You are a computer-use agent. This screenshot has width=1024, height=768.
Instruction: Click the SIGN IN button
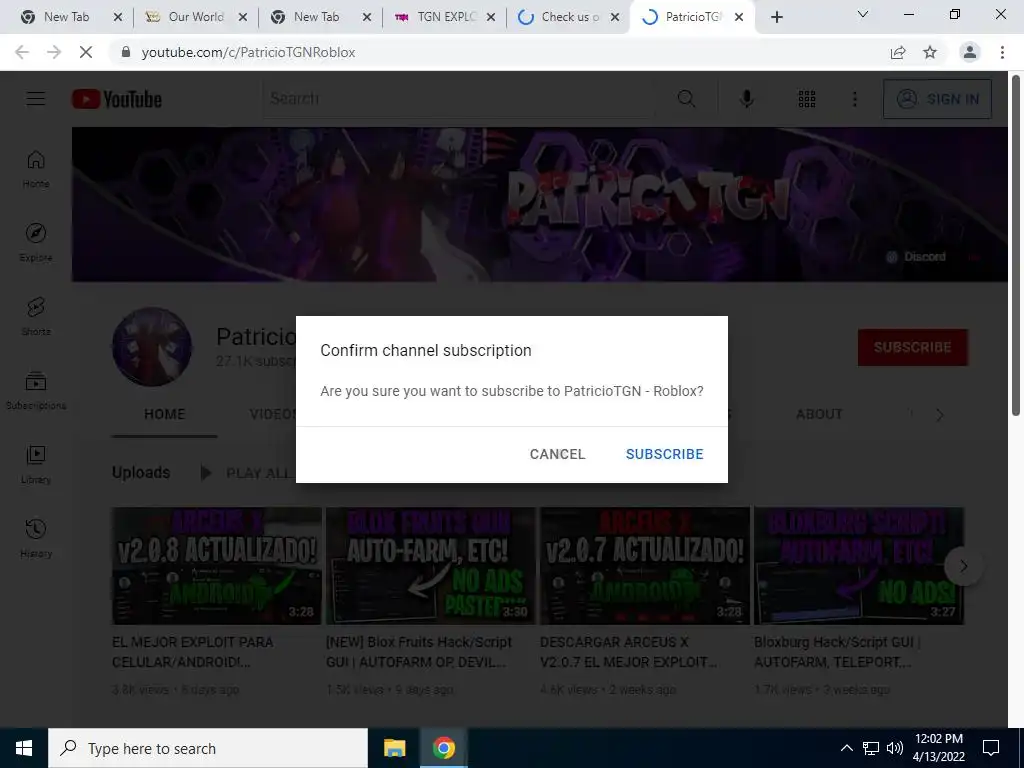tap(937, 99)
